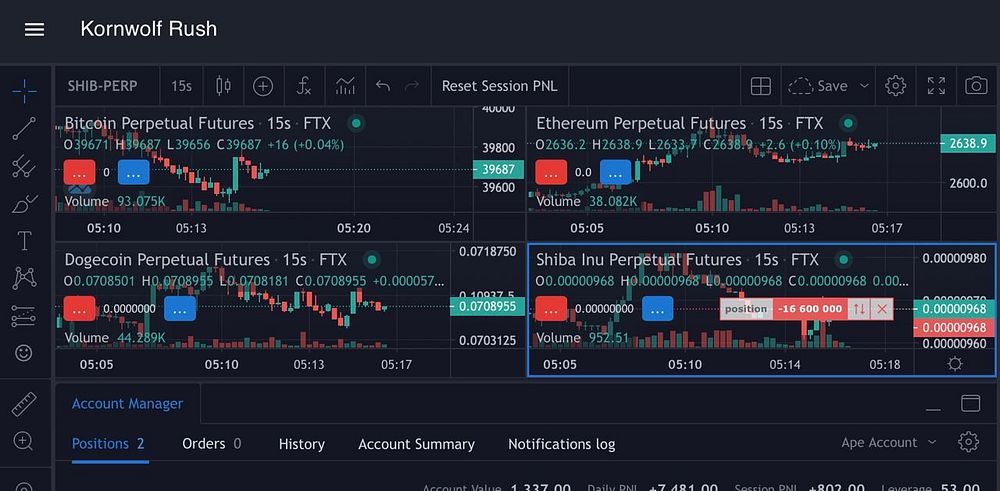Click Bitcoin Volume 93.075K label

(115, 202)
